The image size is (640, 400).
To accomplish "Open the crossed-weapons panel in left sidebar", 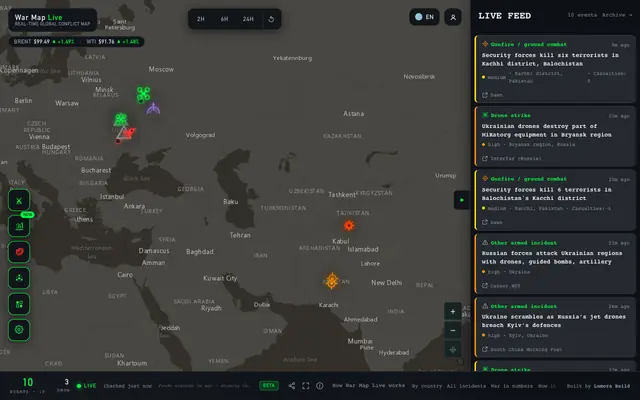I will click(19, 200).
